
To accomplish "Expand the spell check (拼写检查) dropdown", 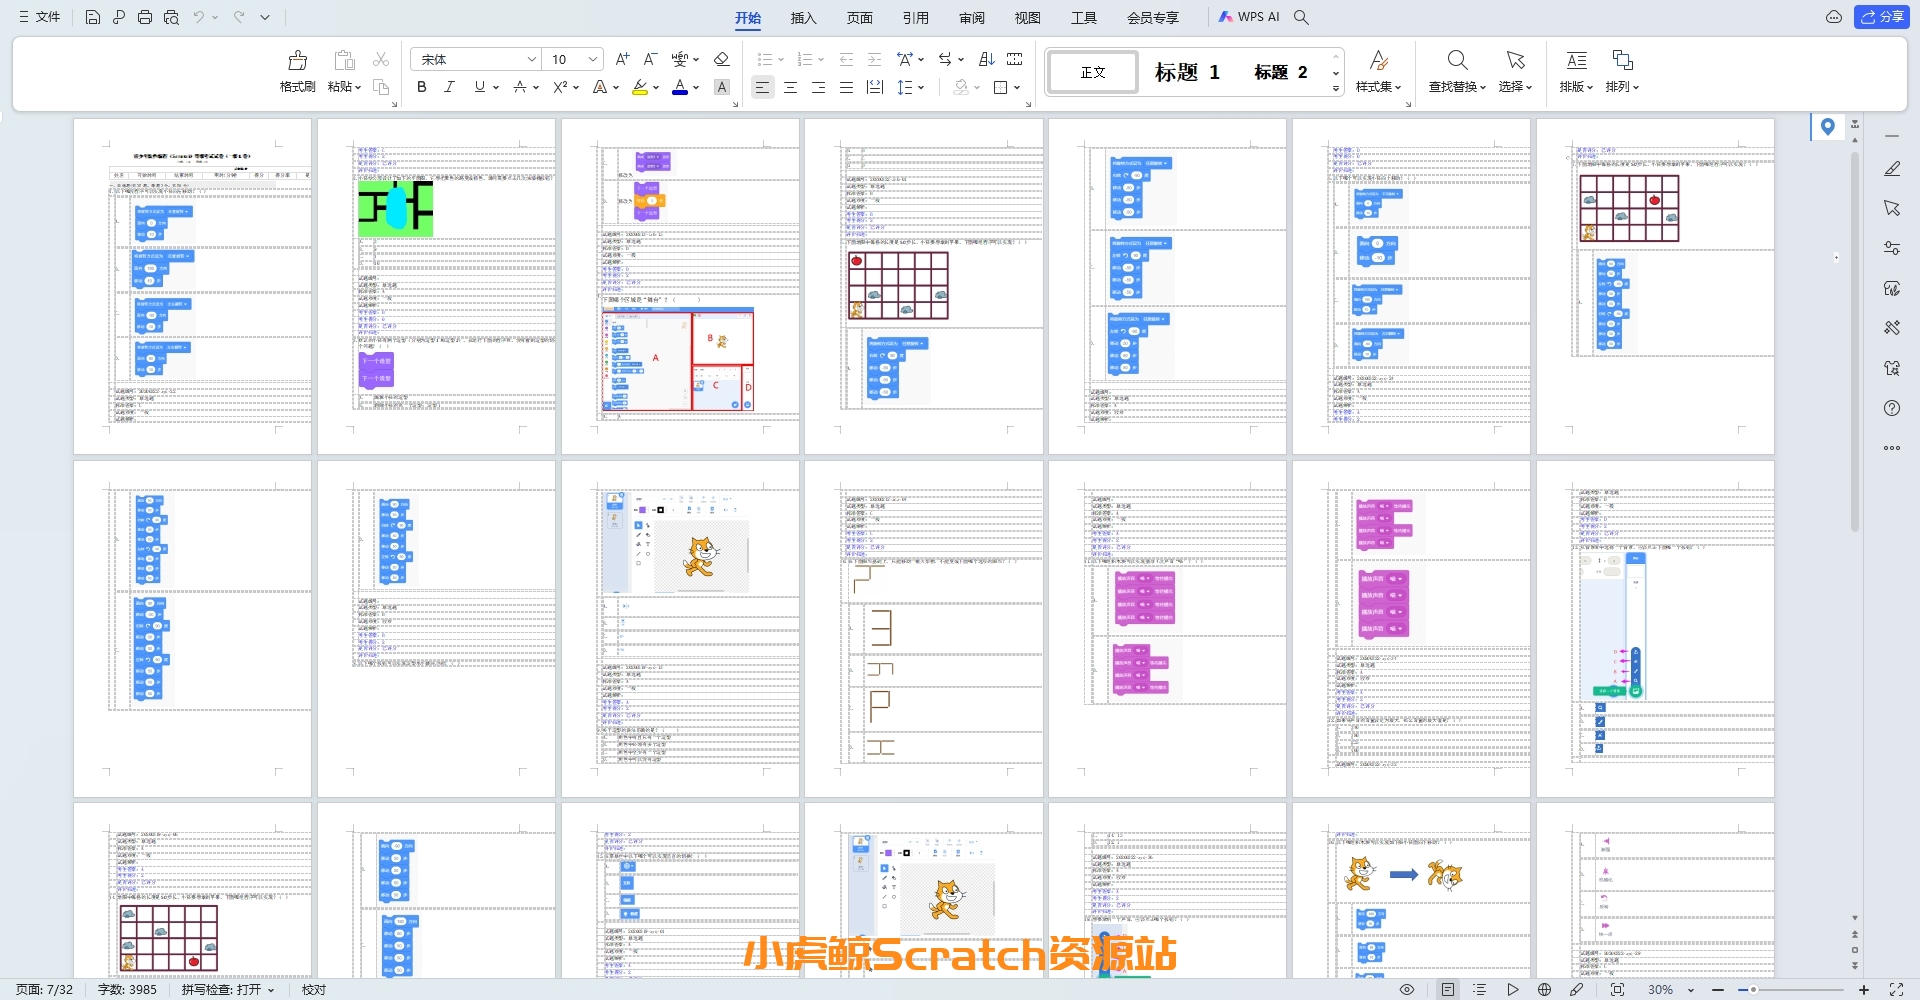I will (x=270, y=990).
